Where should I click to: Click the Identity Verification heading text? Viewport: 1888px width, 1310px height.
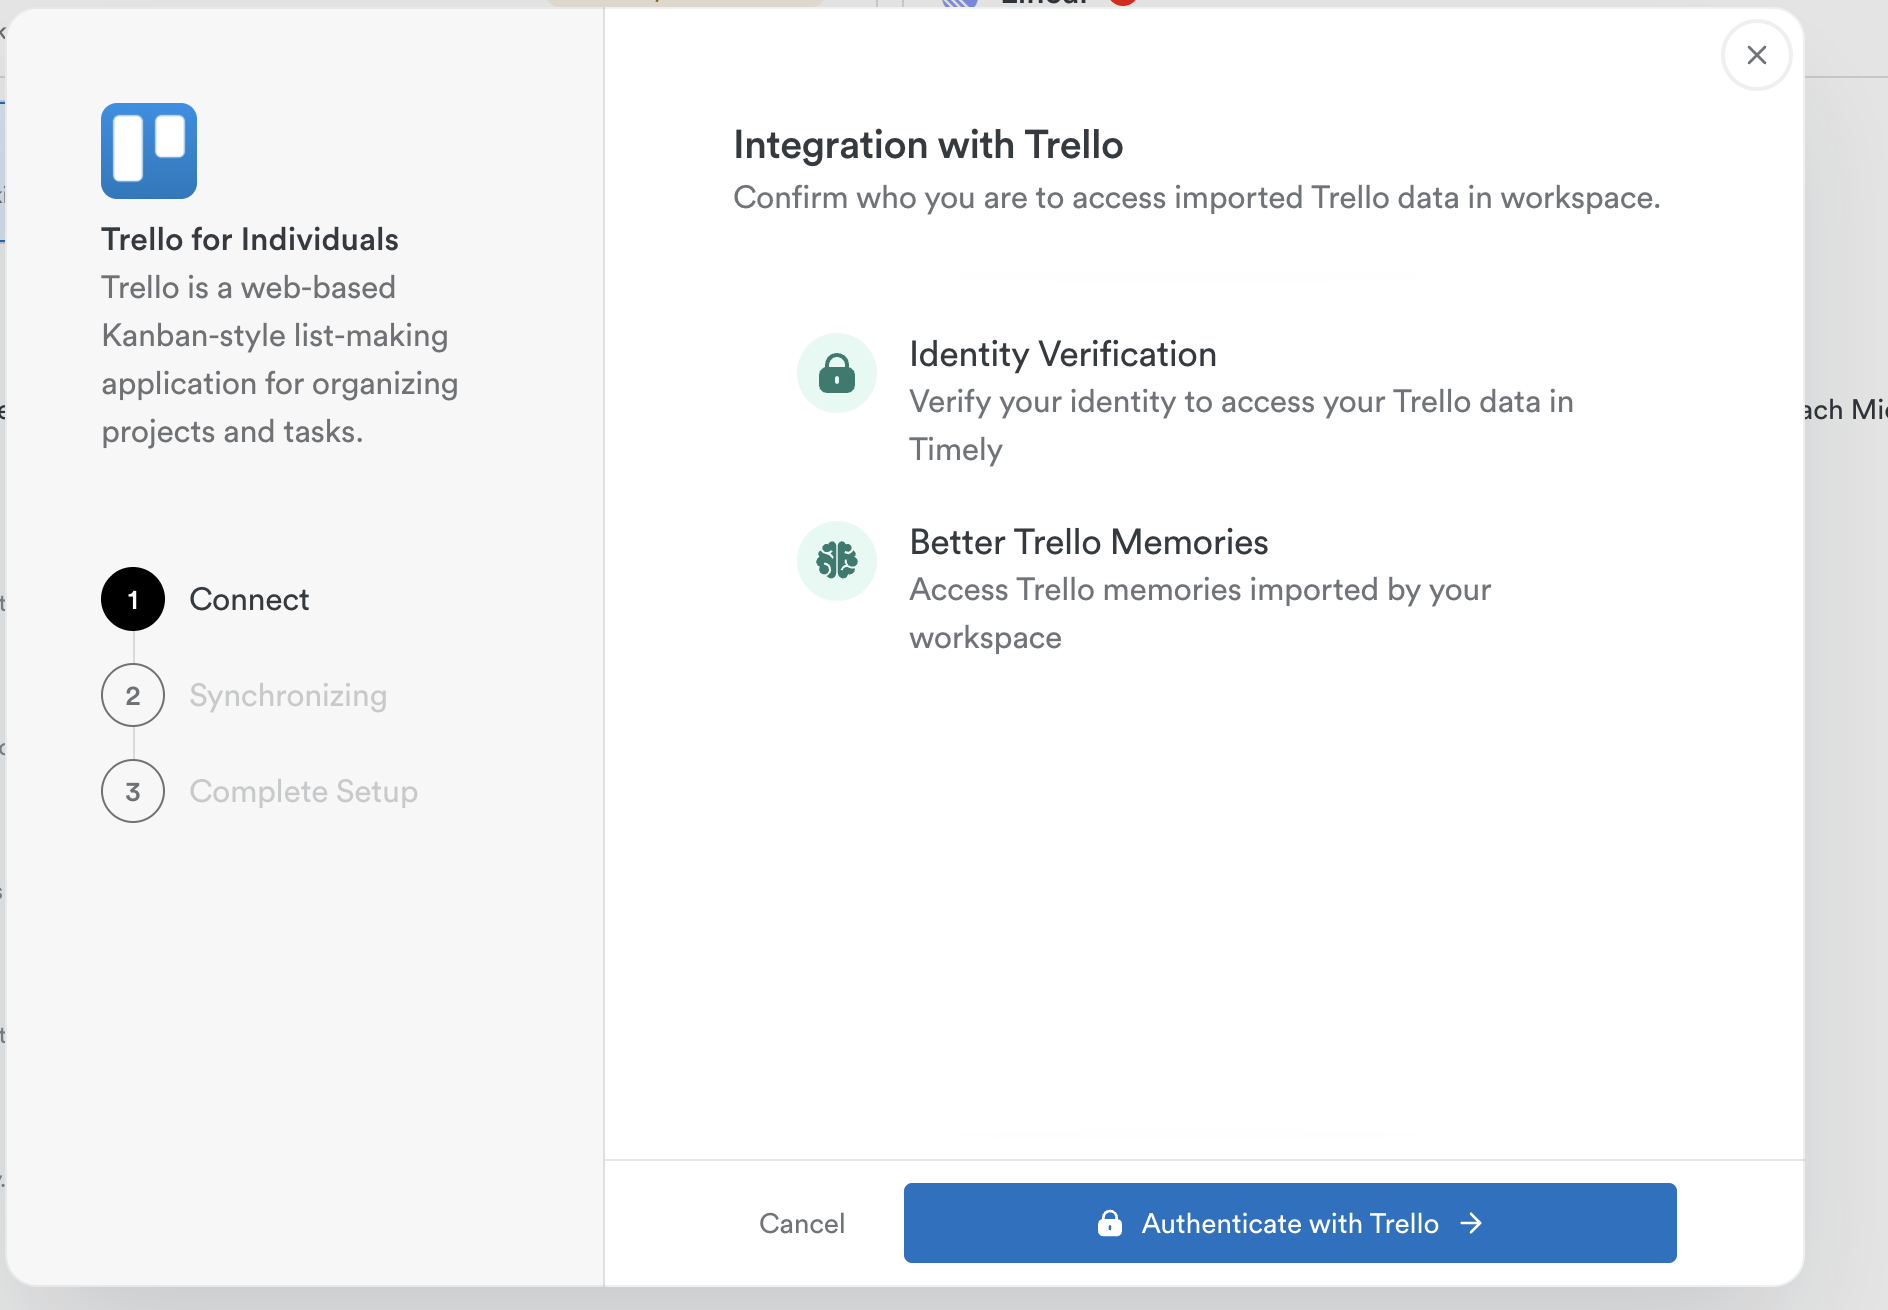[1062, 354]
